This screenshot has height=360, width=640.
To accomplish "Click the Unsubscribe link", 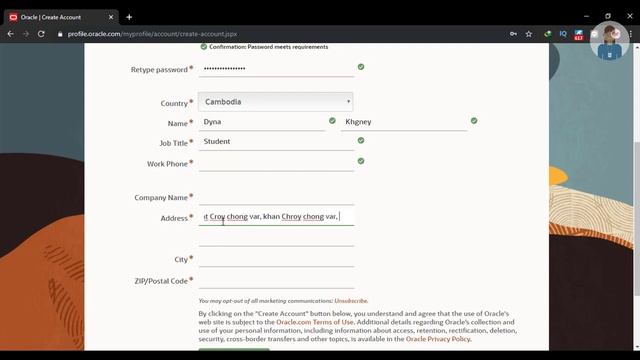I will click(351, 301).
